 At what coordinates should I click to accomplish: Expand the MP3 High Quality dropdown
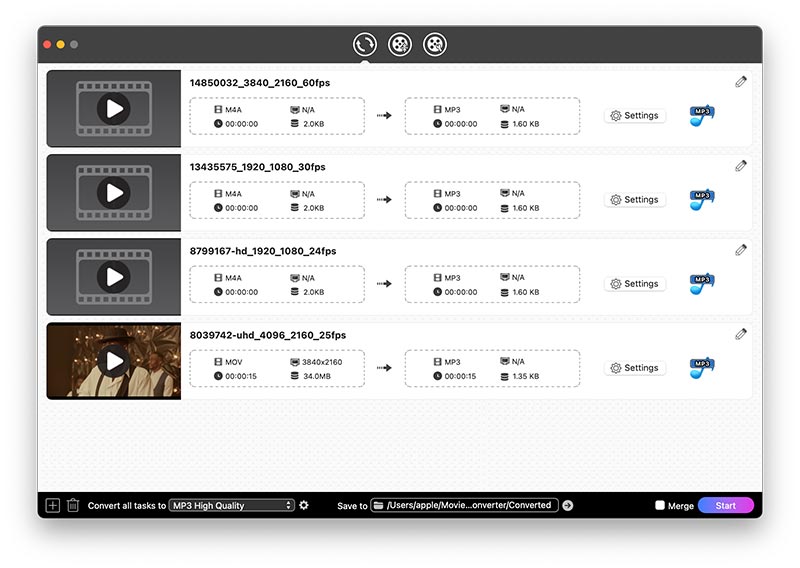pyautogui.click(x=232, y=505)
